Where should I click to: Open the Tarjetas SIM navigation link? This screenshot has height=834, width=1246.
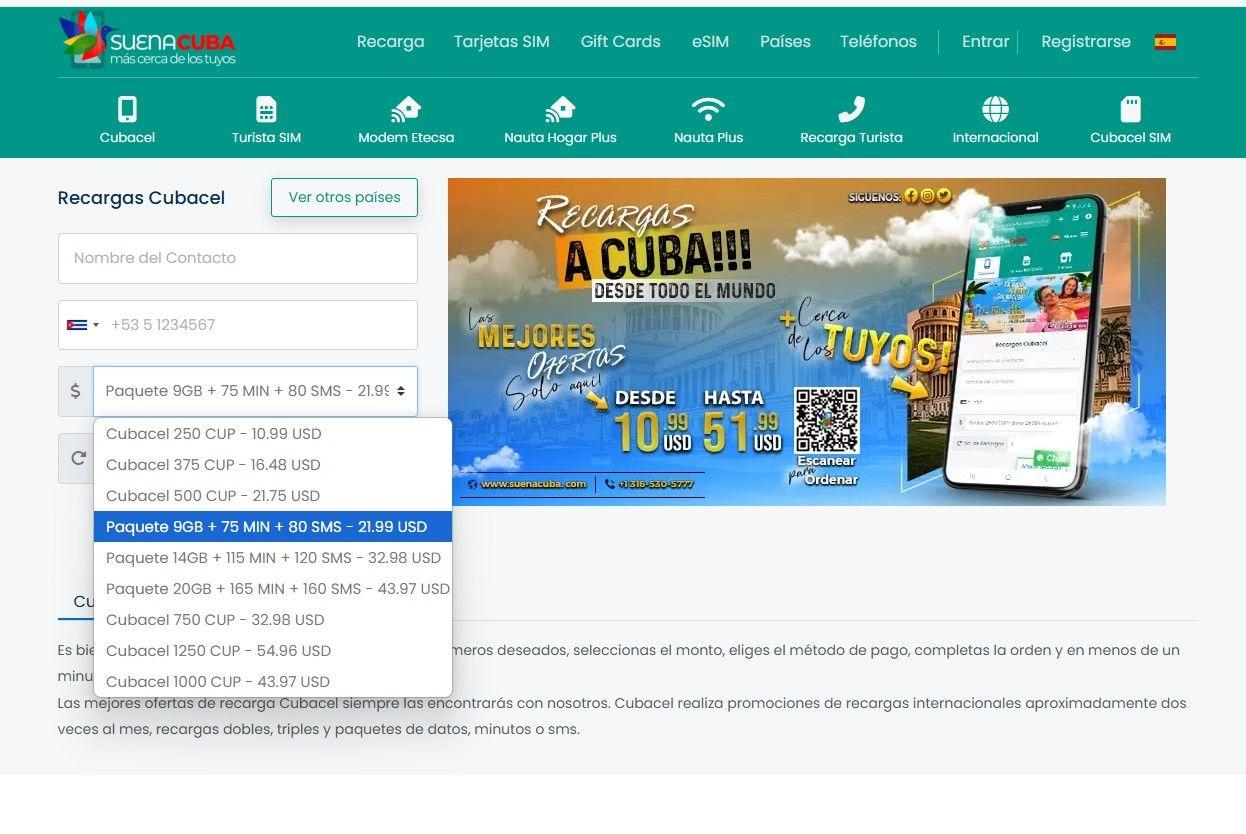(501, 42)
